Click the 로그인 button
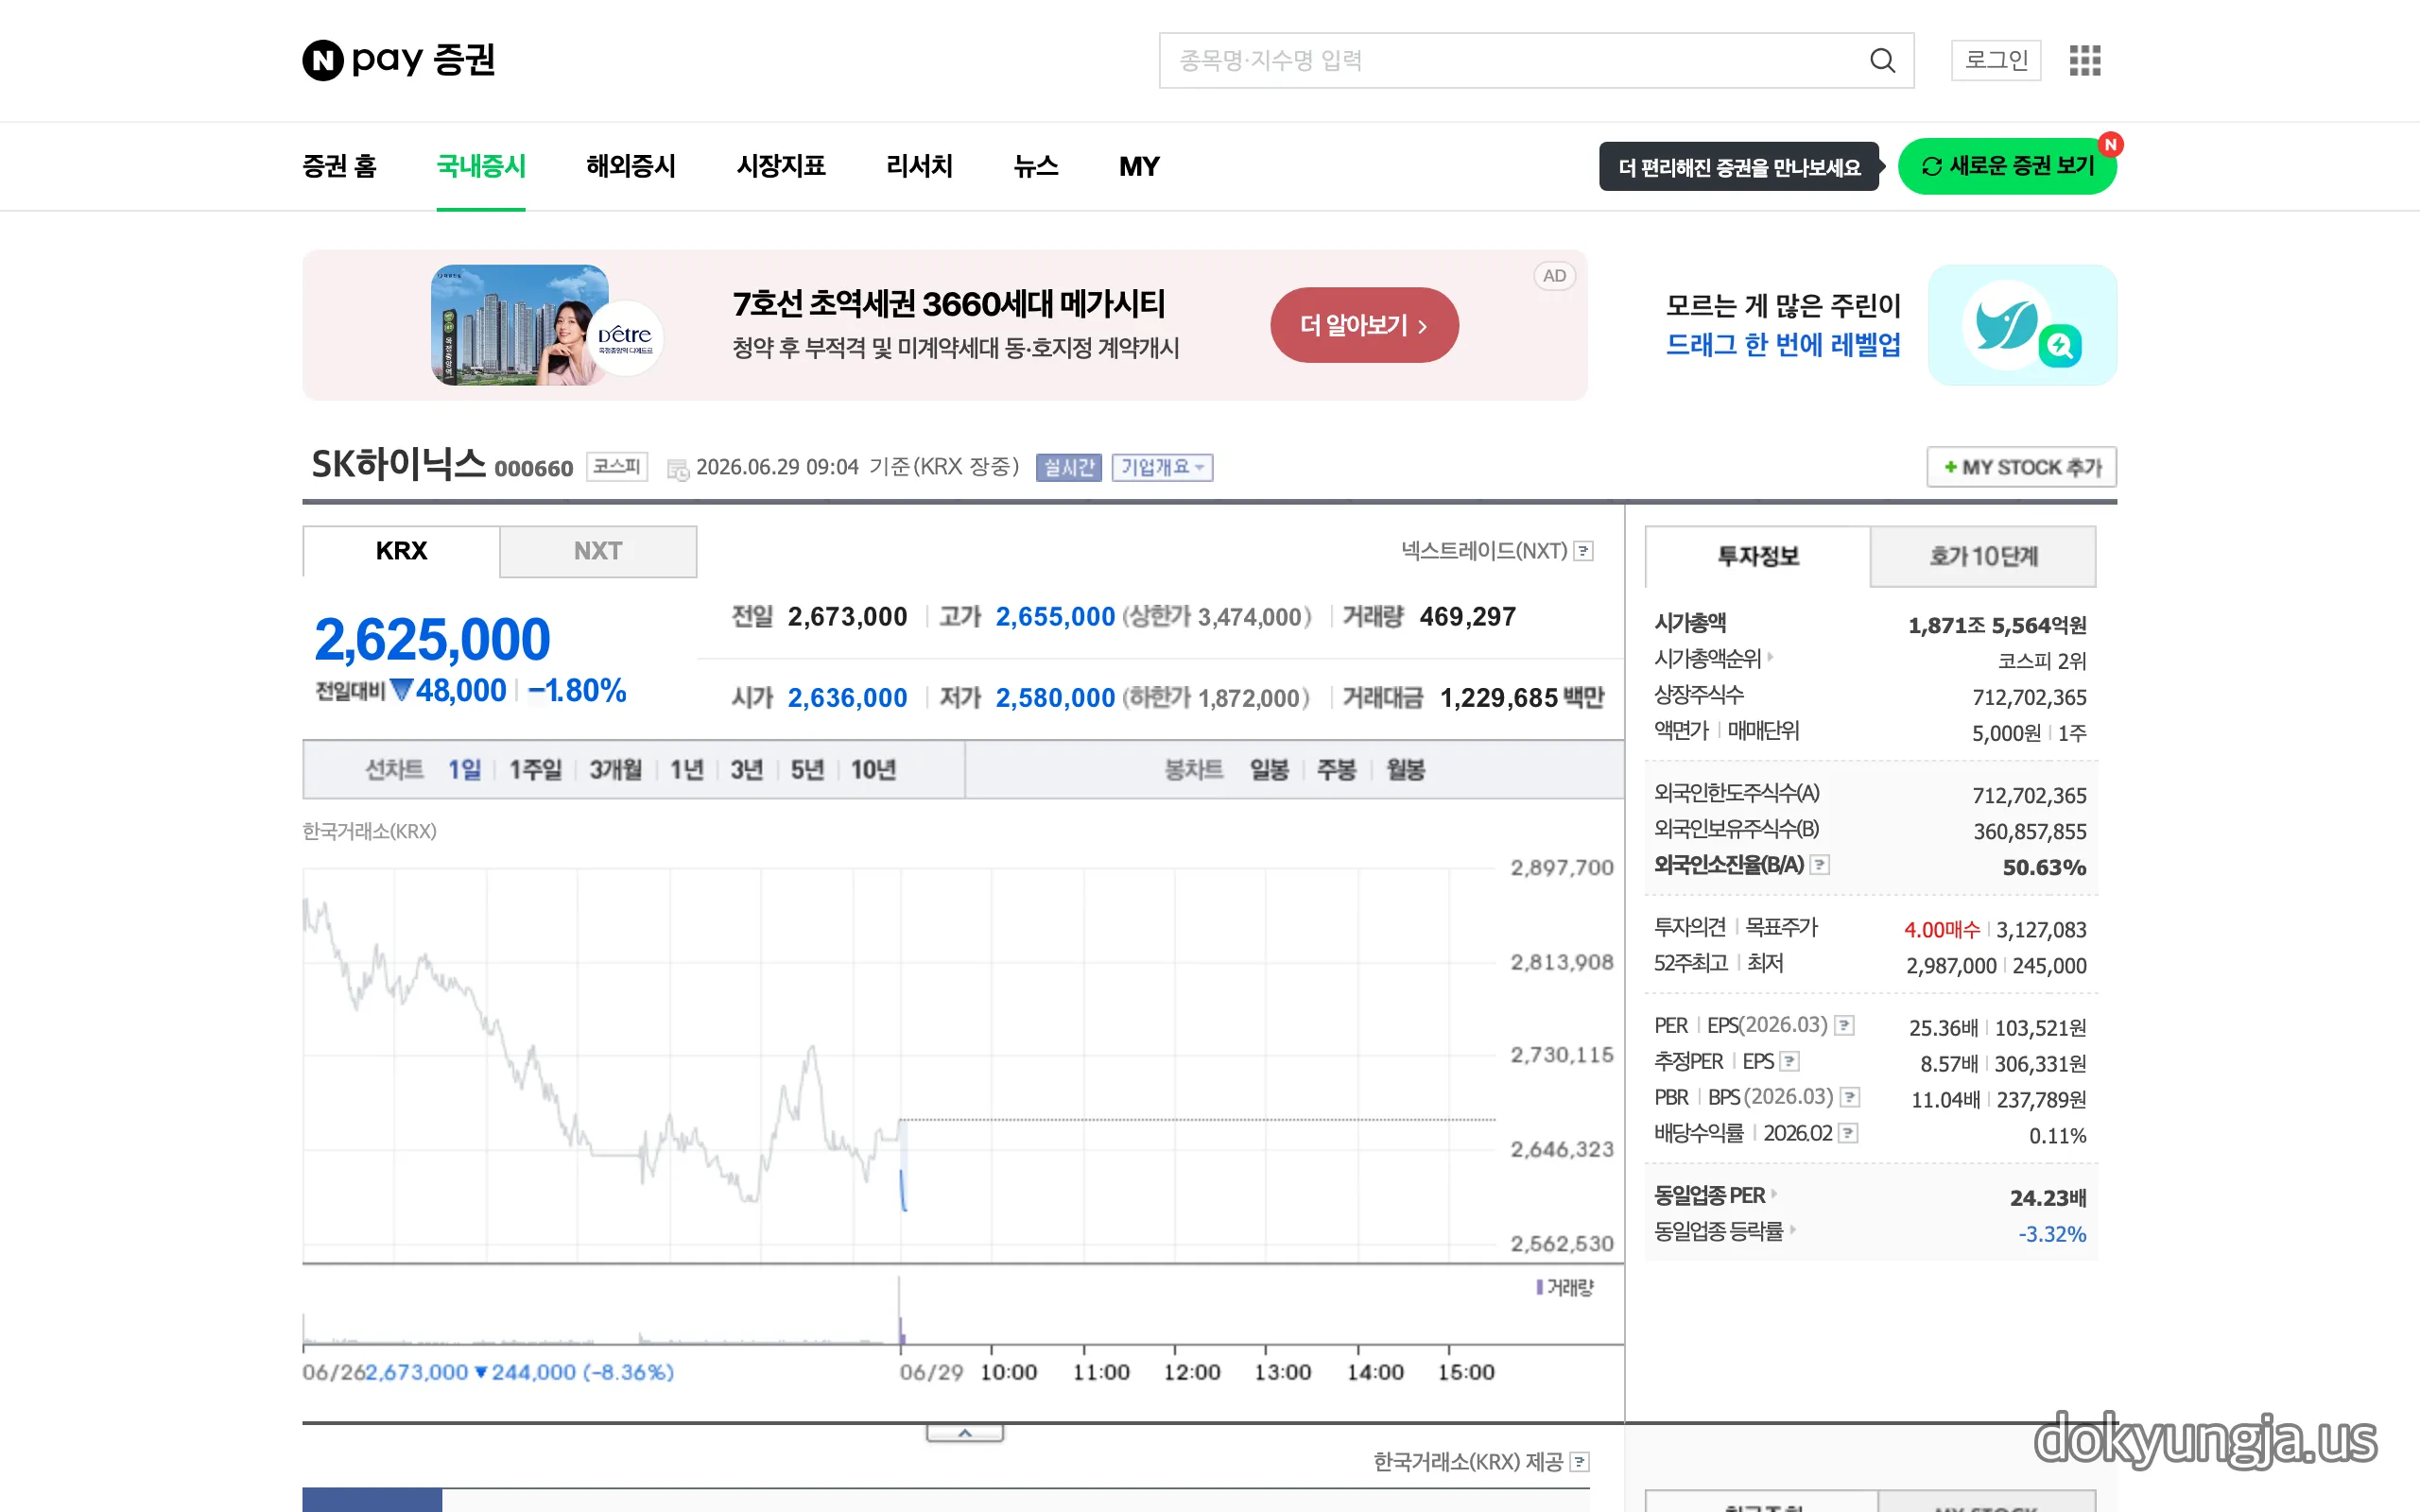Image resolution: width=2420 pixels, height=1512 pixels. [1996, 60]
